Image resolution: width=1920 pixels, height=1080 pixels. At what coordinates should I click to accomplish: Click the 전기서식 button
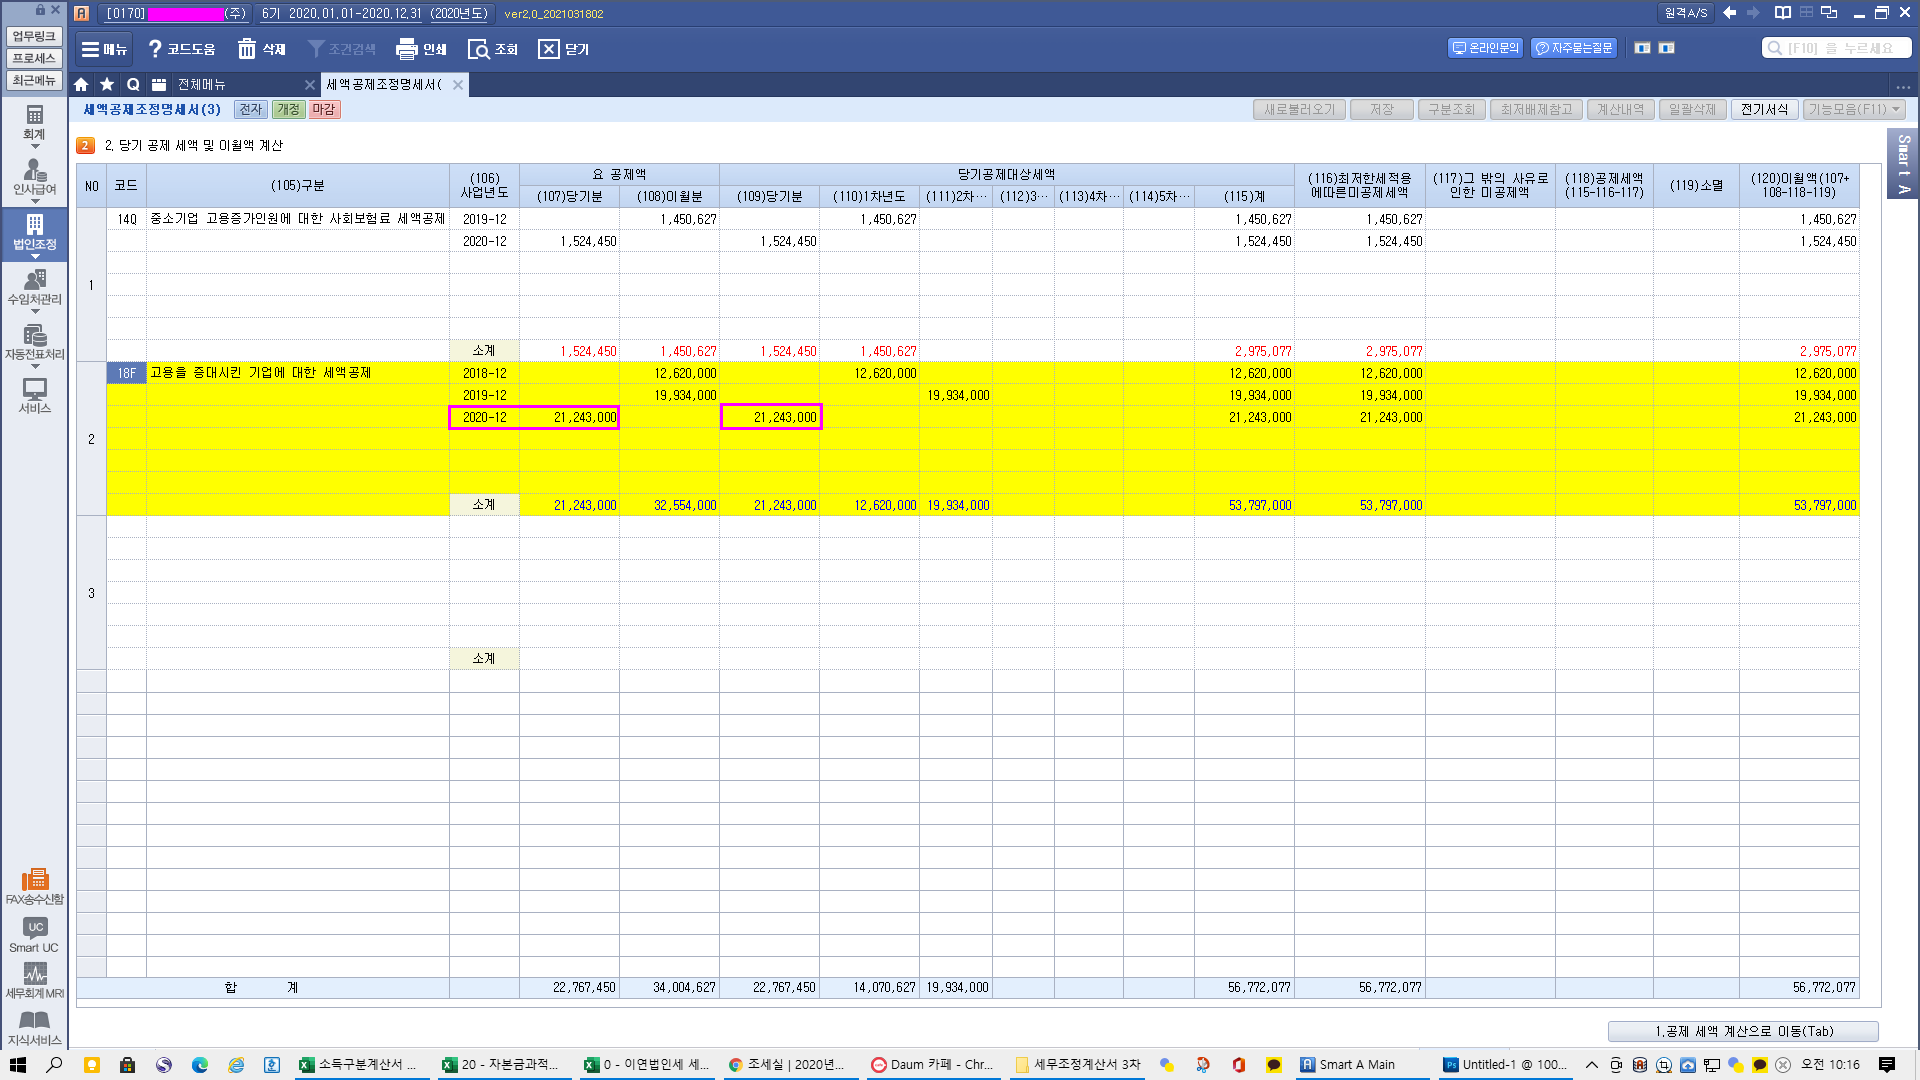point(1763,110)
